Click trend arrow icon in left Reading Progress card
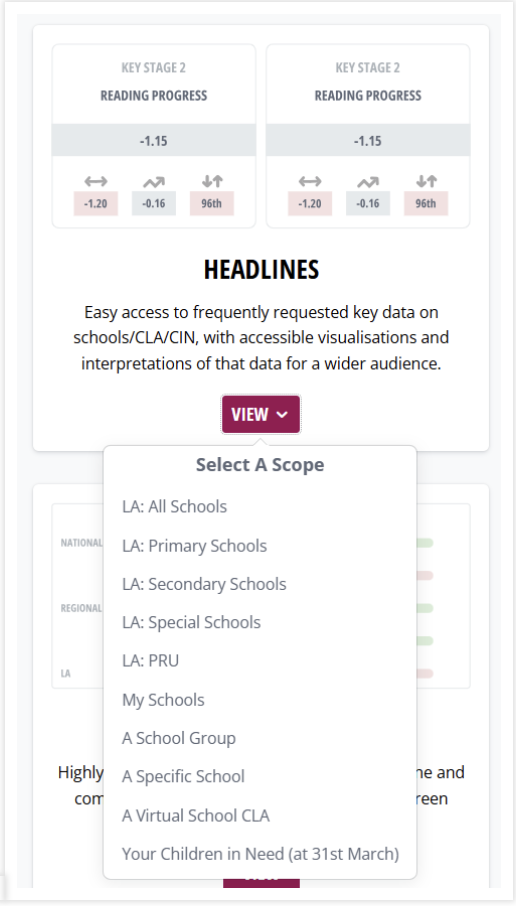Image resolution: width=516 pixels, height=906 pixels. (154, 182)
